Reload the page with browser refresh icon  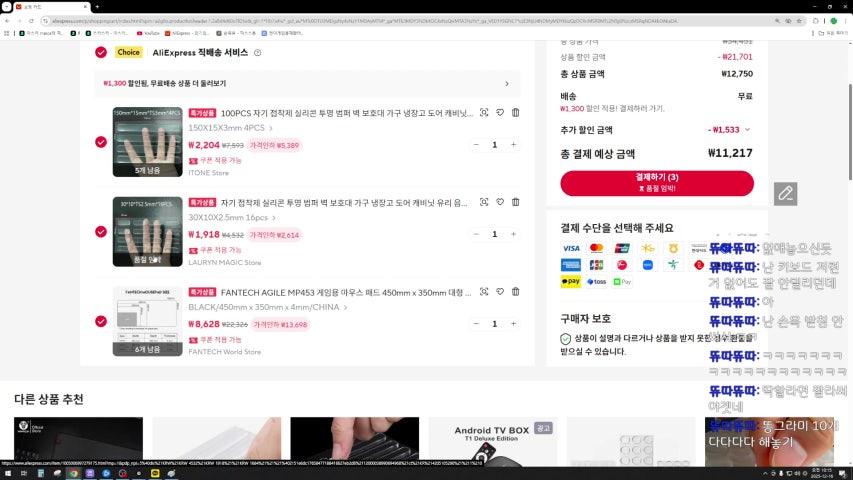click(31, 21)
